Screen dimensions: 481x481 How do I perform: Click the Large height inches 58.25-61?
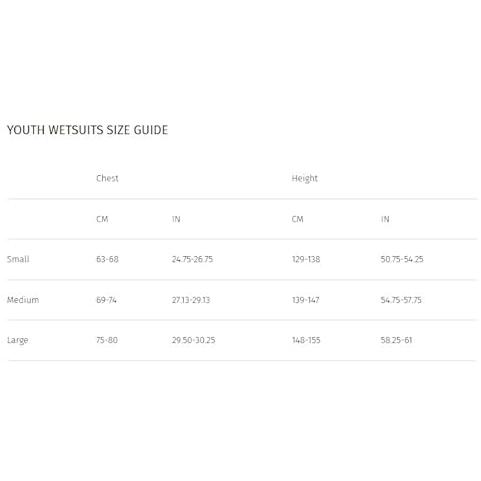point(396,340)
